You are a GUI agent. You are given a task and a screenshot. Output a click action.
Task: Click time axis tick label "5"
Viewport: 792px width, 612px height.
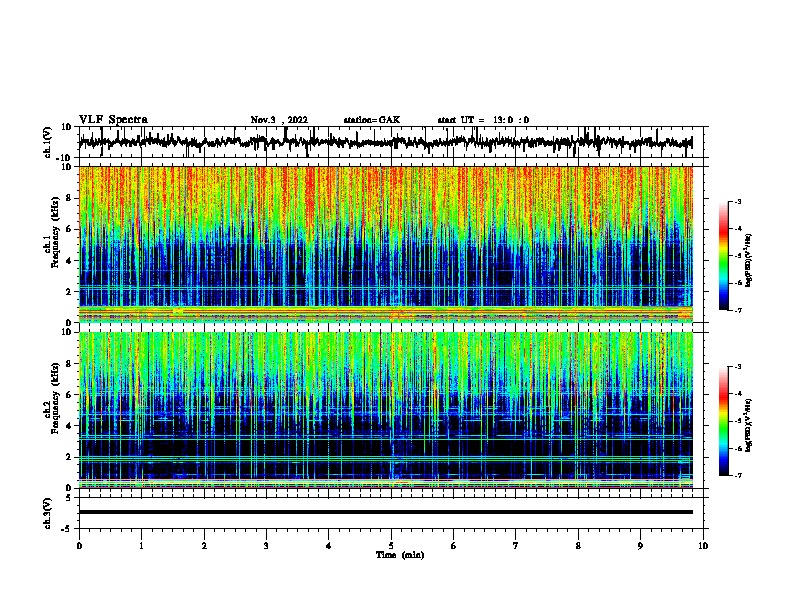point(391,545)
